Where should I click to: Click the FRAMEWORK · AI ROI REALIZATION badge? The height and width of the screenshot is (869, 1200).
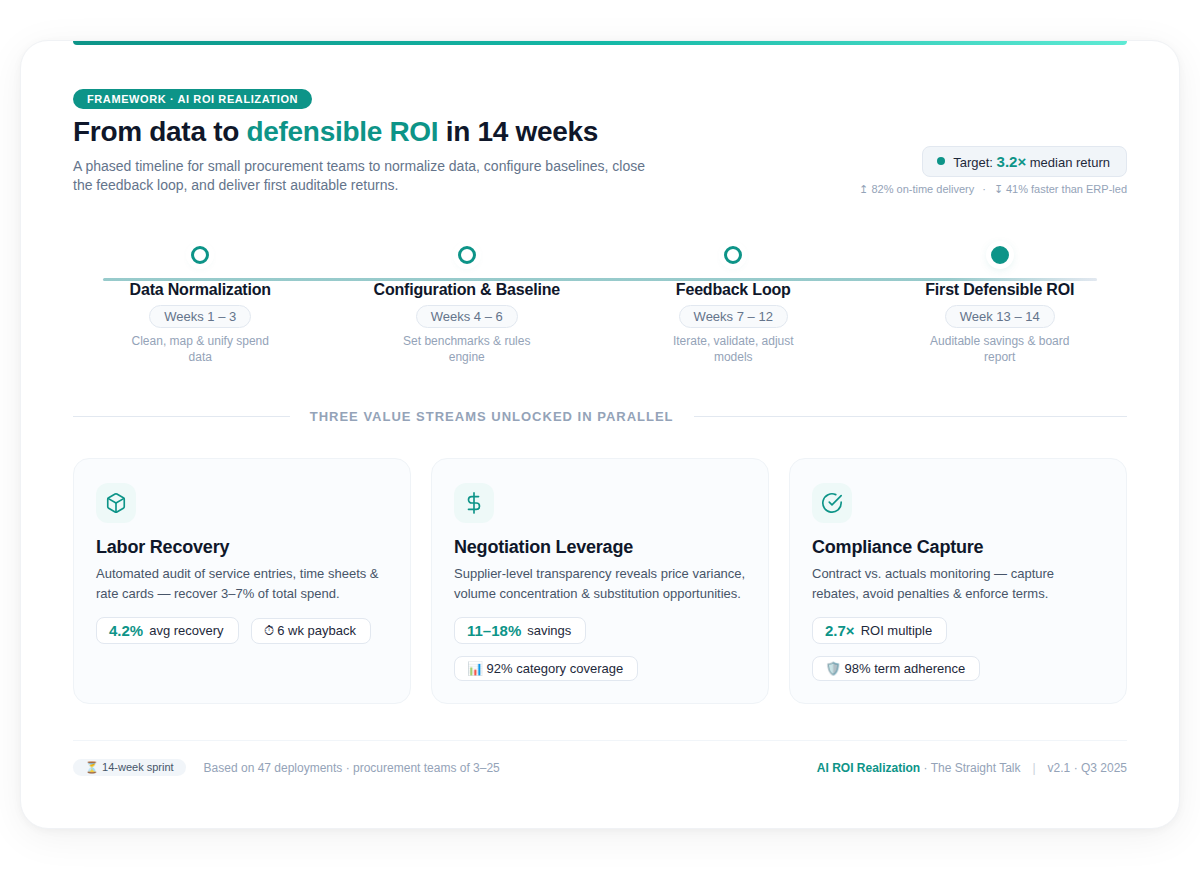tap(192, 99)
